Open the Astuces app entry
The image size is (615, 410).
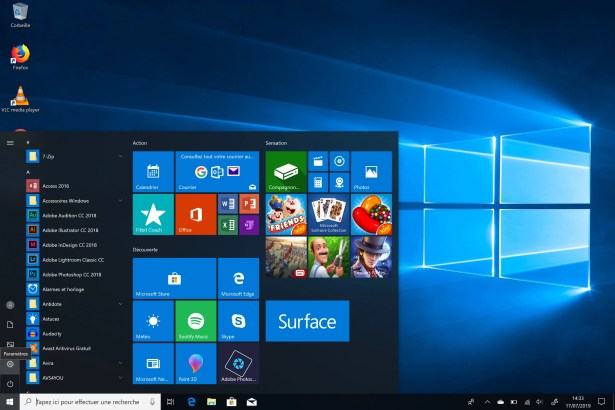[75, 319]
